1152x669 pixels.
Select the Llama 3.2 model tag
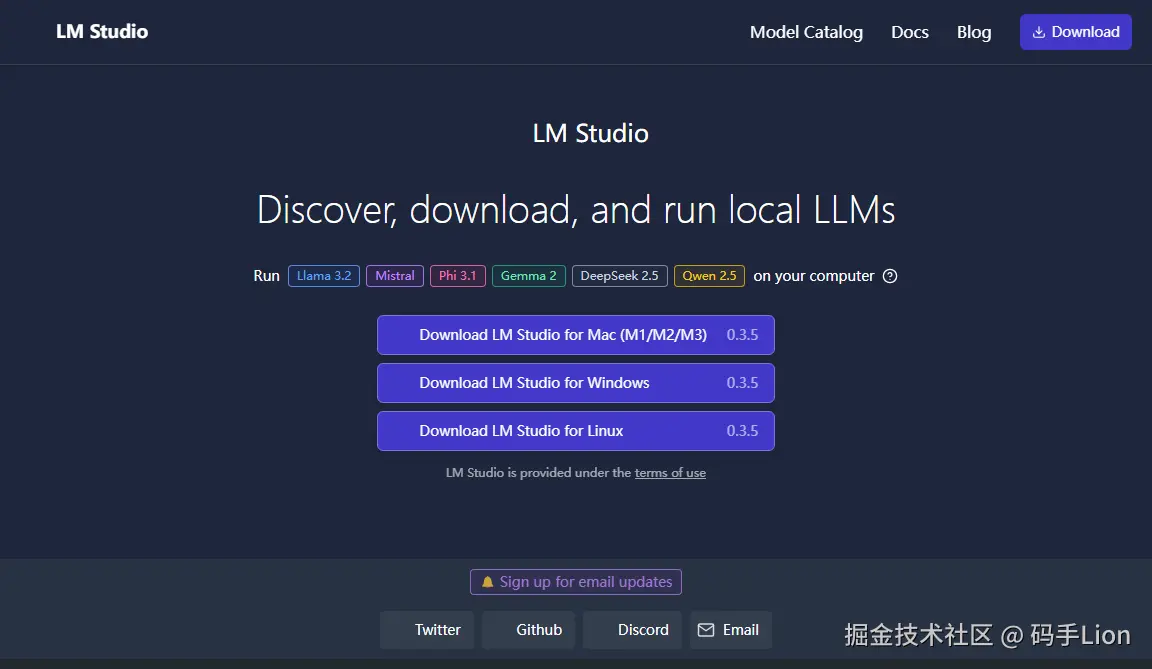[x=323, y=276]
